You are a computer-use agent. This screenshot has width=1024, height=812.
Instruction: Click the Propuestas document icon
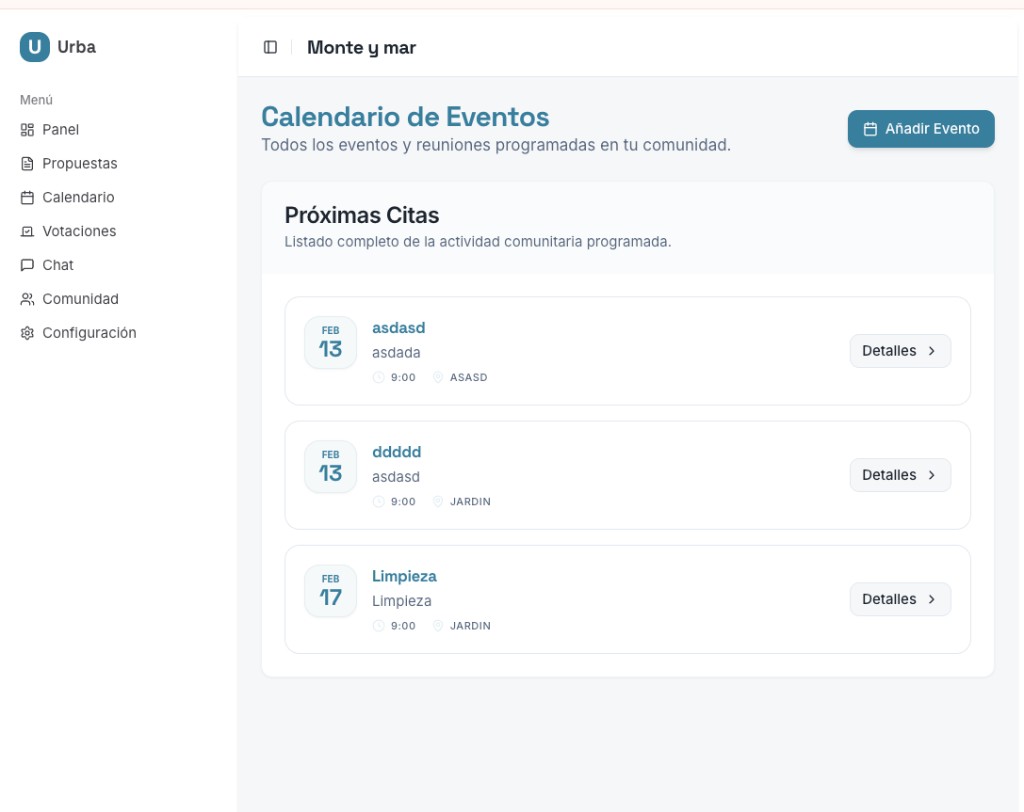tap(28, 164)
